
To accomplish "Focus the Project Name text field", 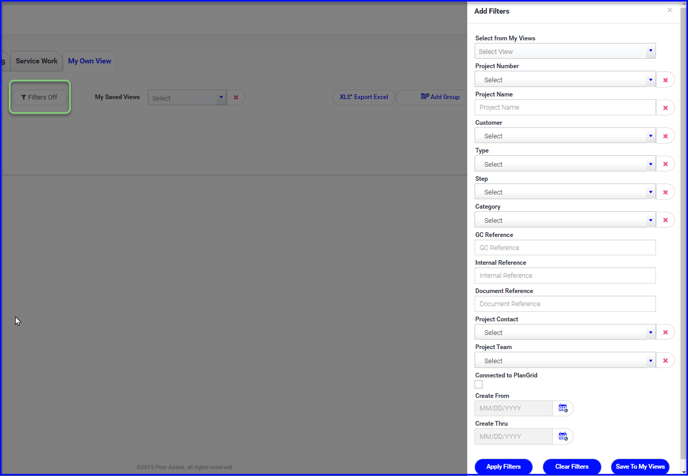I will click(x=565, y=107).
